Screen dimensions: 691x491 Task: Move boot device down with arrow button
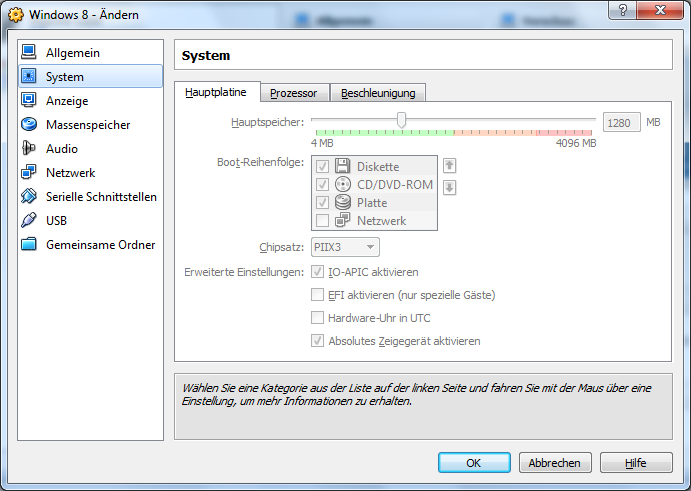click(x=449, y=188)
